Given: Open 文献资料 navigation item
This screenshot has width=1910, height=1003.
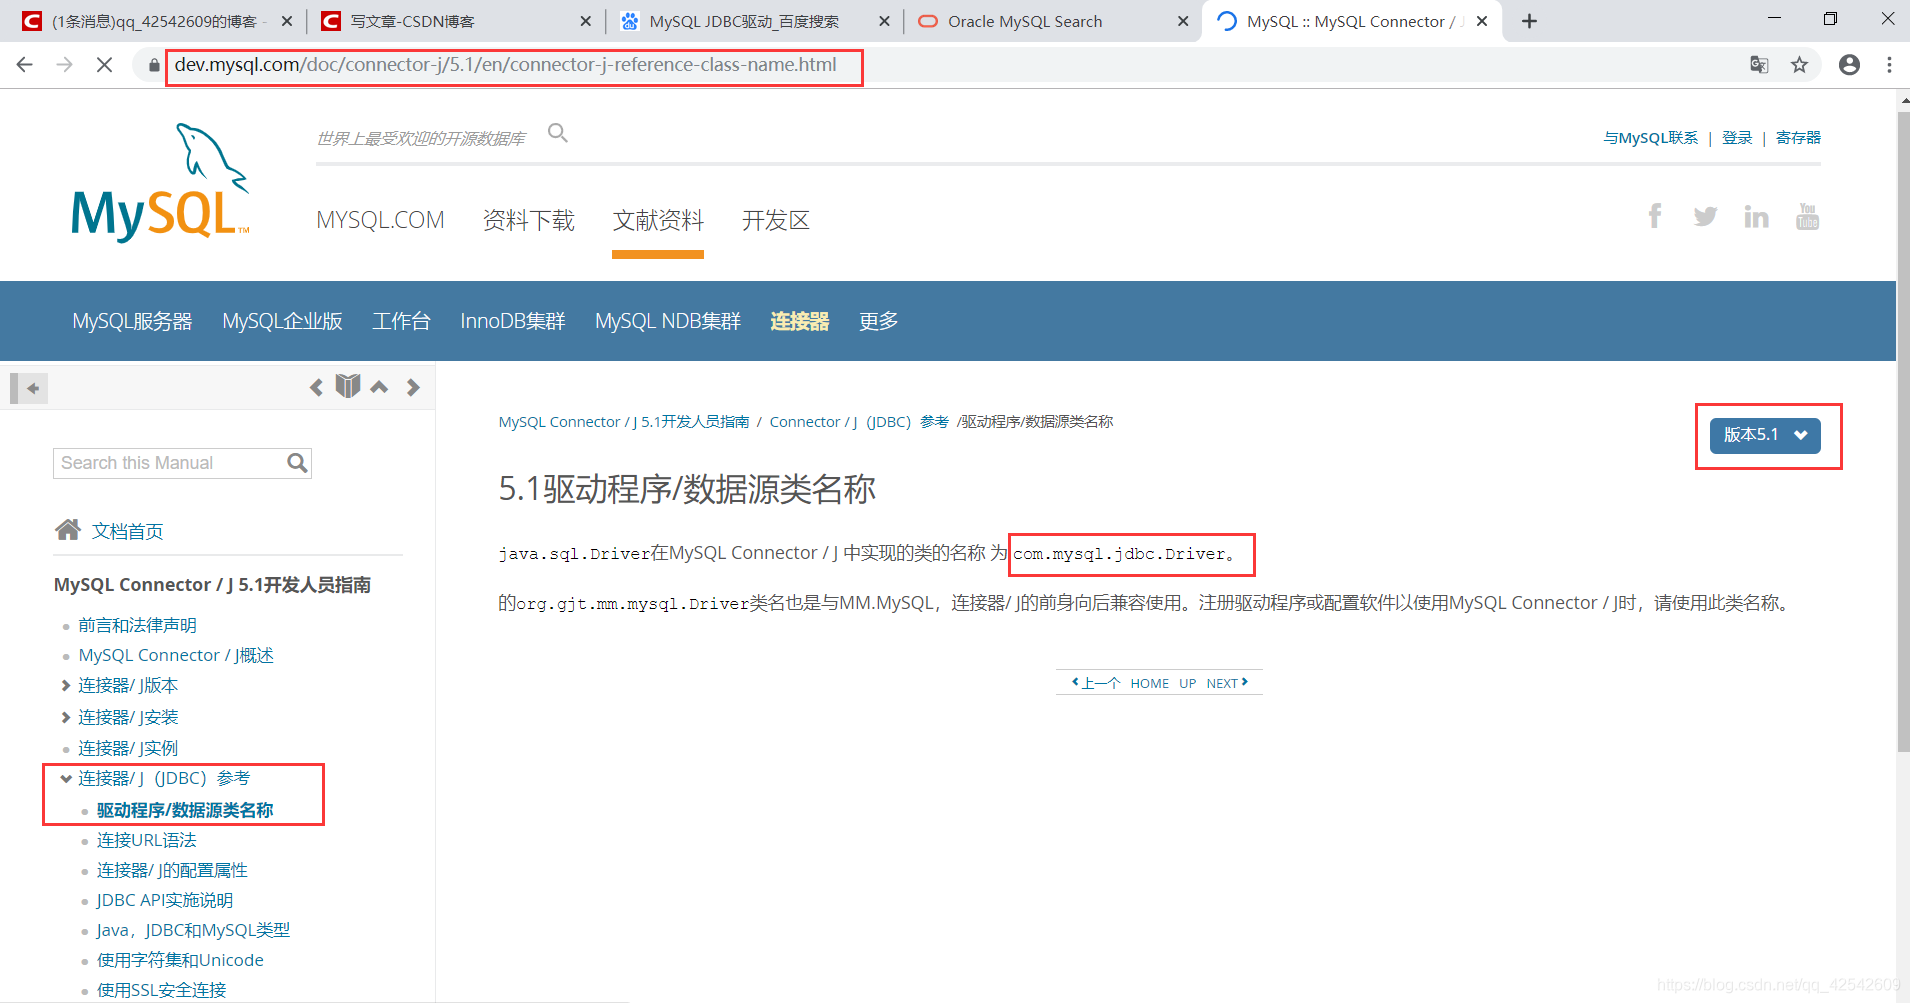Looking at the screenshot, I should [x=658, y=220].
